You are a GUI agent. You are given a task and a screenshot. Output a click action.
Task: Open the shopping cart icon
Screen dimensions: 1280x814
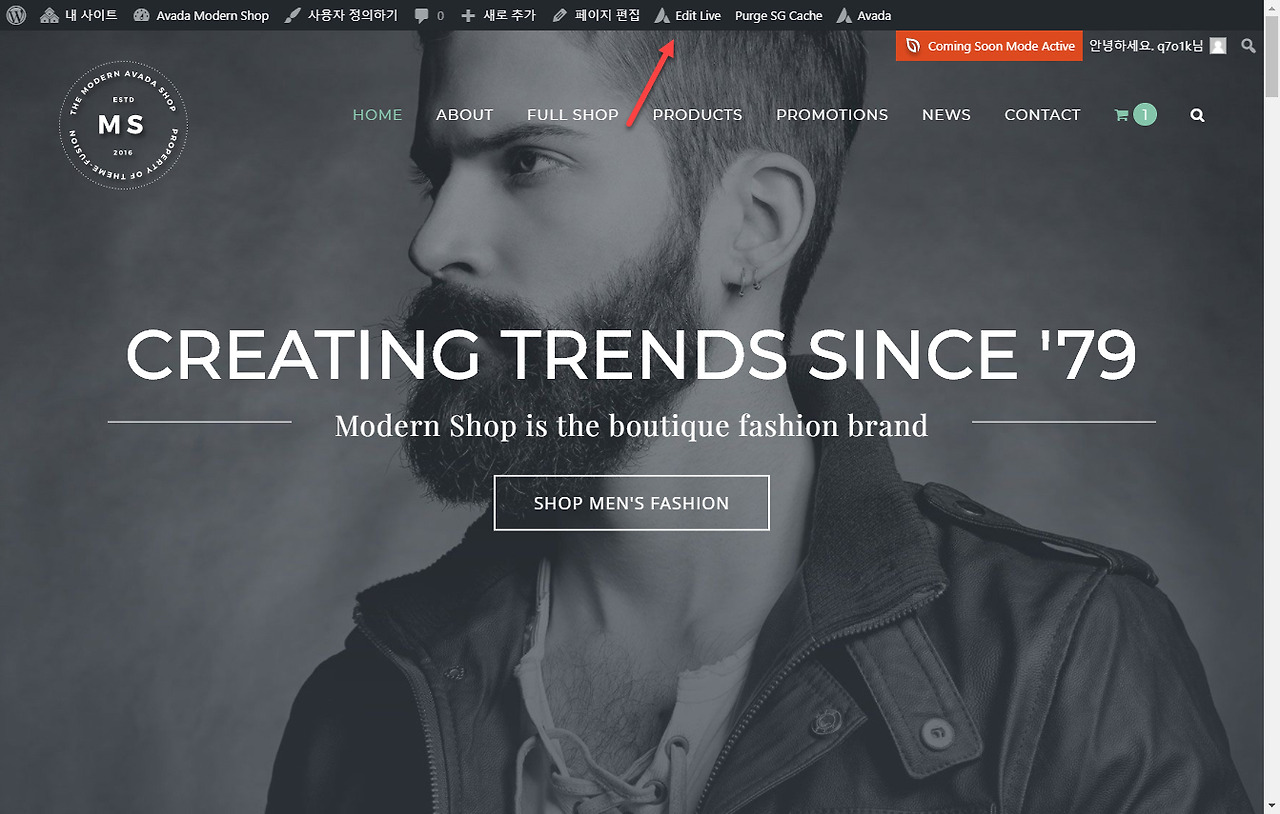1121,115
